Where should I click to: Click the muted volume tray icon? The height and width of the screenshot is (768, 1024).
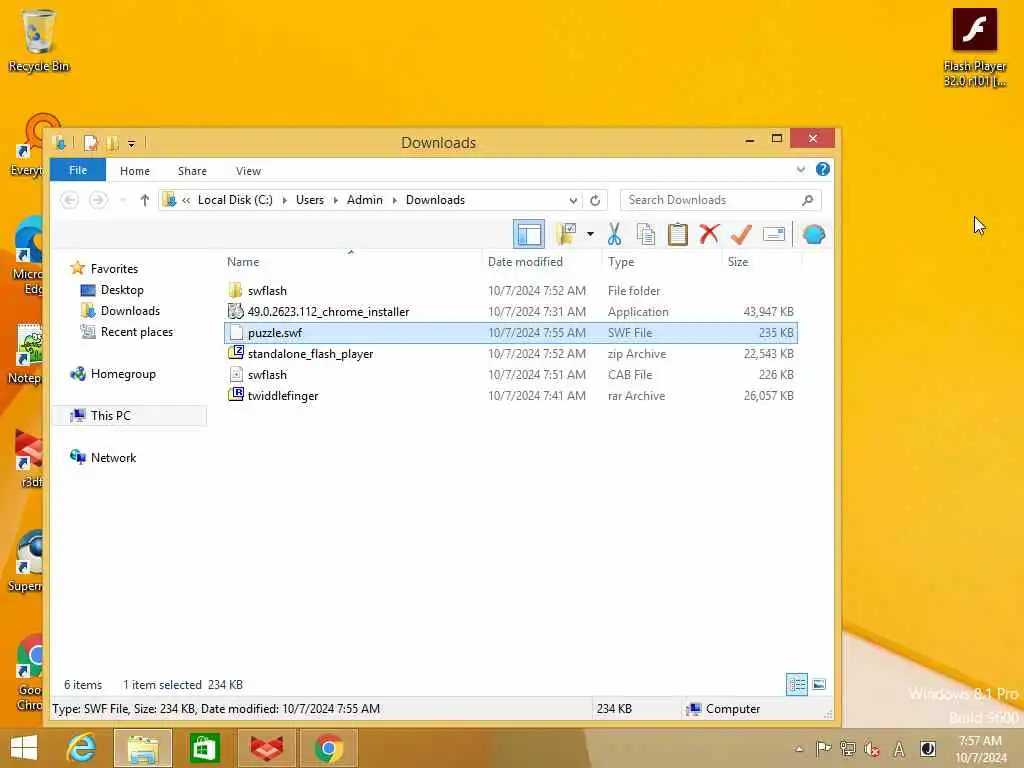click(x=872, y=749)
